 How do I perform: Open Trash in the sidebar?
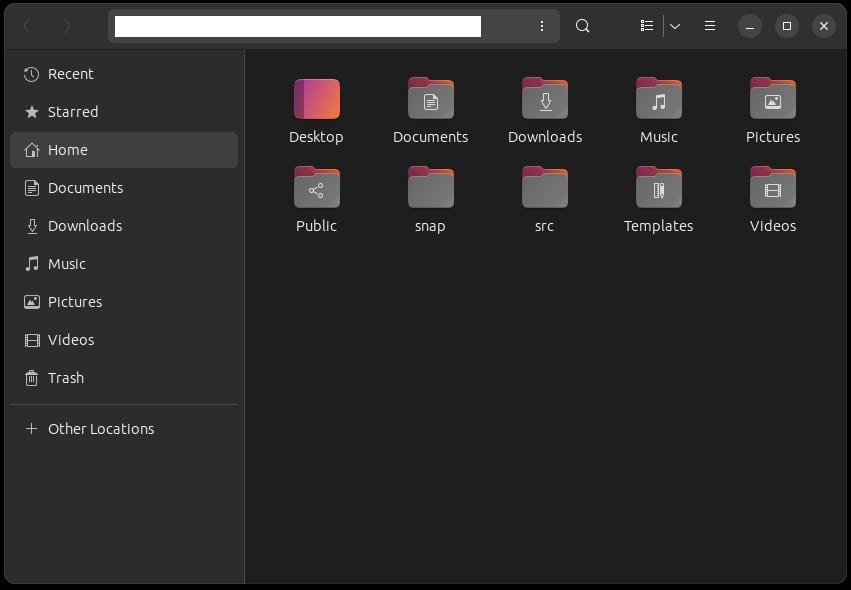pyautogui.click(x=124, y=378)
